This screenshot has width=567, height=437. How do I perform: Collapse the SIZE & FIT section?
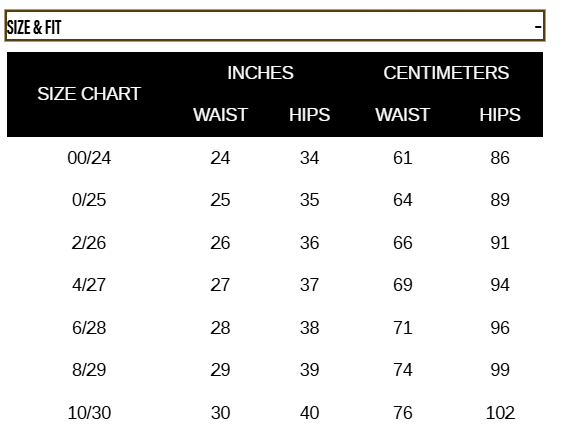pos(274,26)
